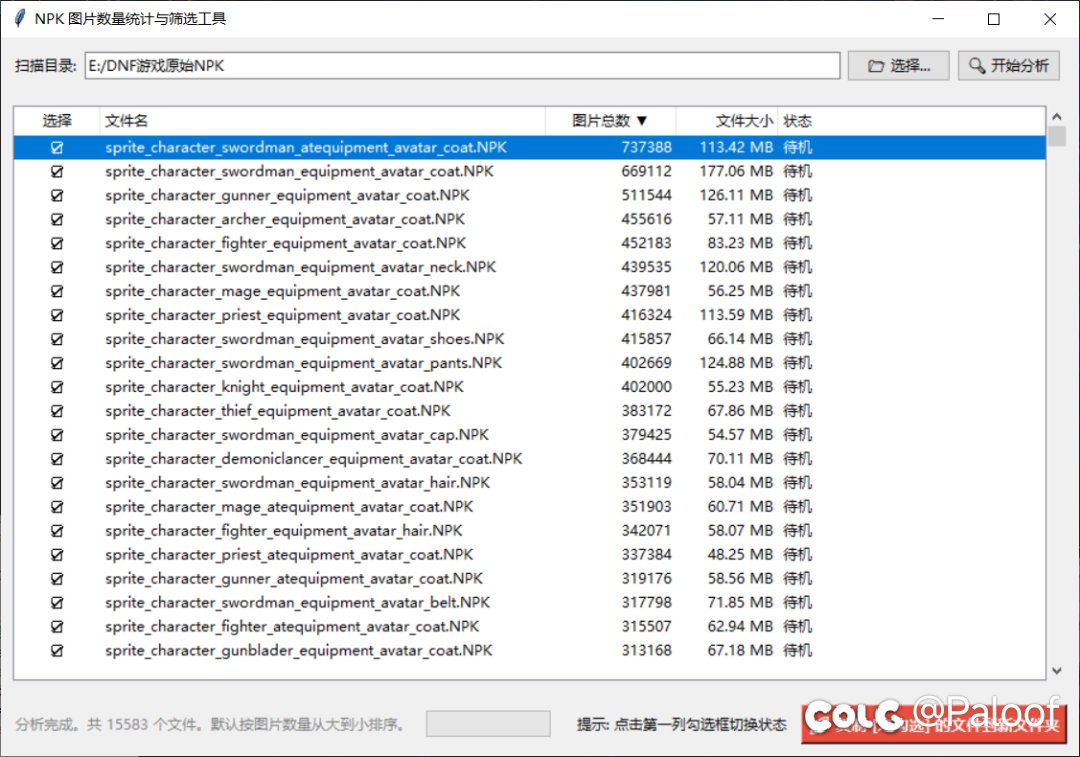Viewport: 1080px width, 757px height.
Task: Click the vertical scrollbar thumb
Action: 1057,136
